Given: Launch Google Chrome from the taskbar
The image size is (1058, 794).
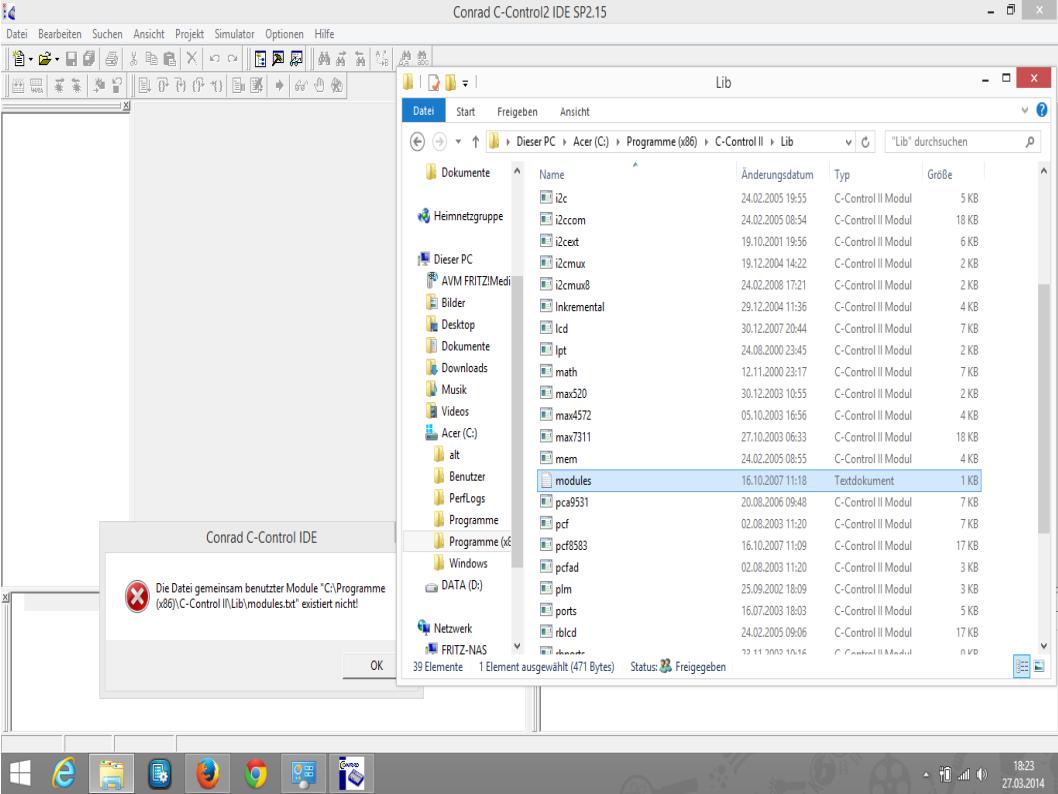Looking at the screenshot, I should pos(259,770).
